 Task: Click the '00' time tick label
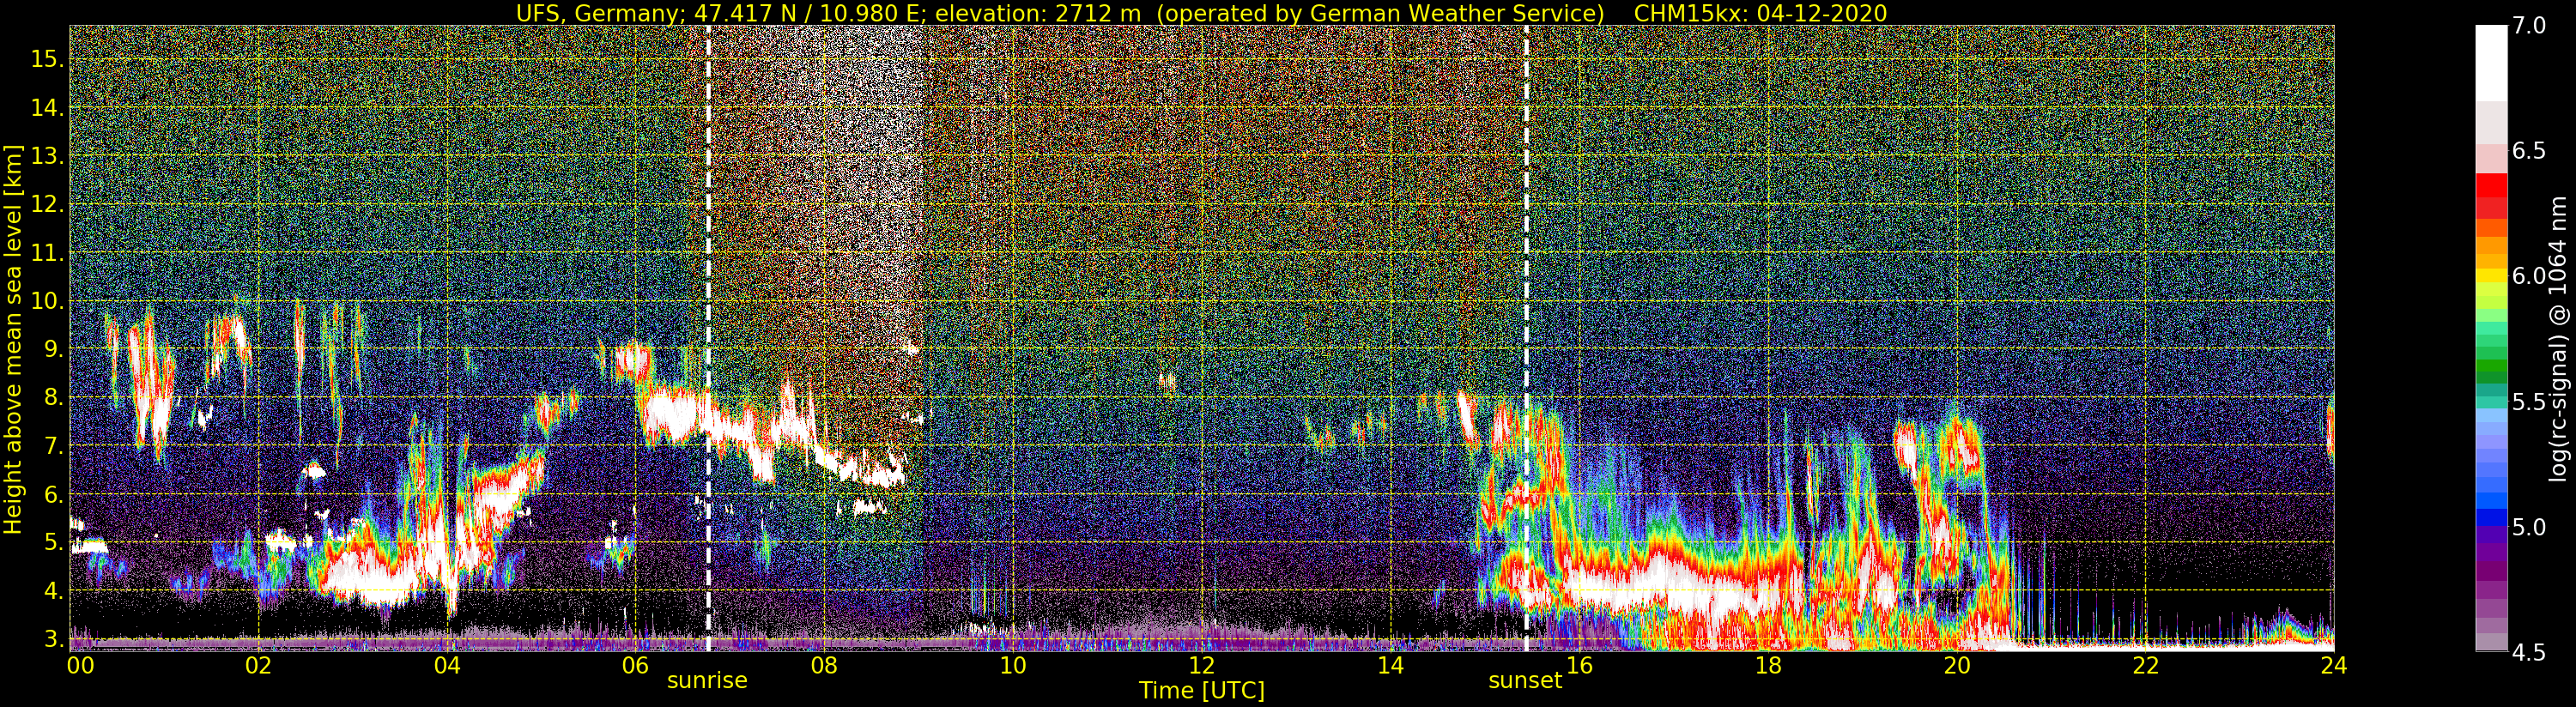tap(80, 666)
